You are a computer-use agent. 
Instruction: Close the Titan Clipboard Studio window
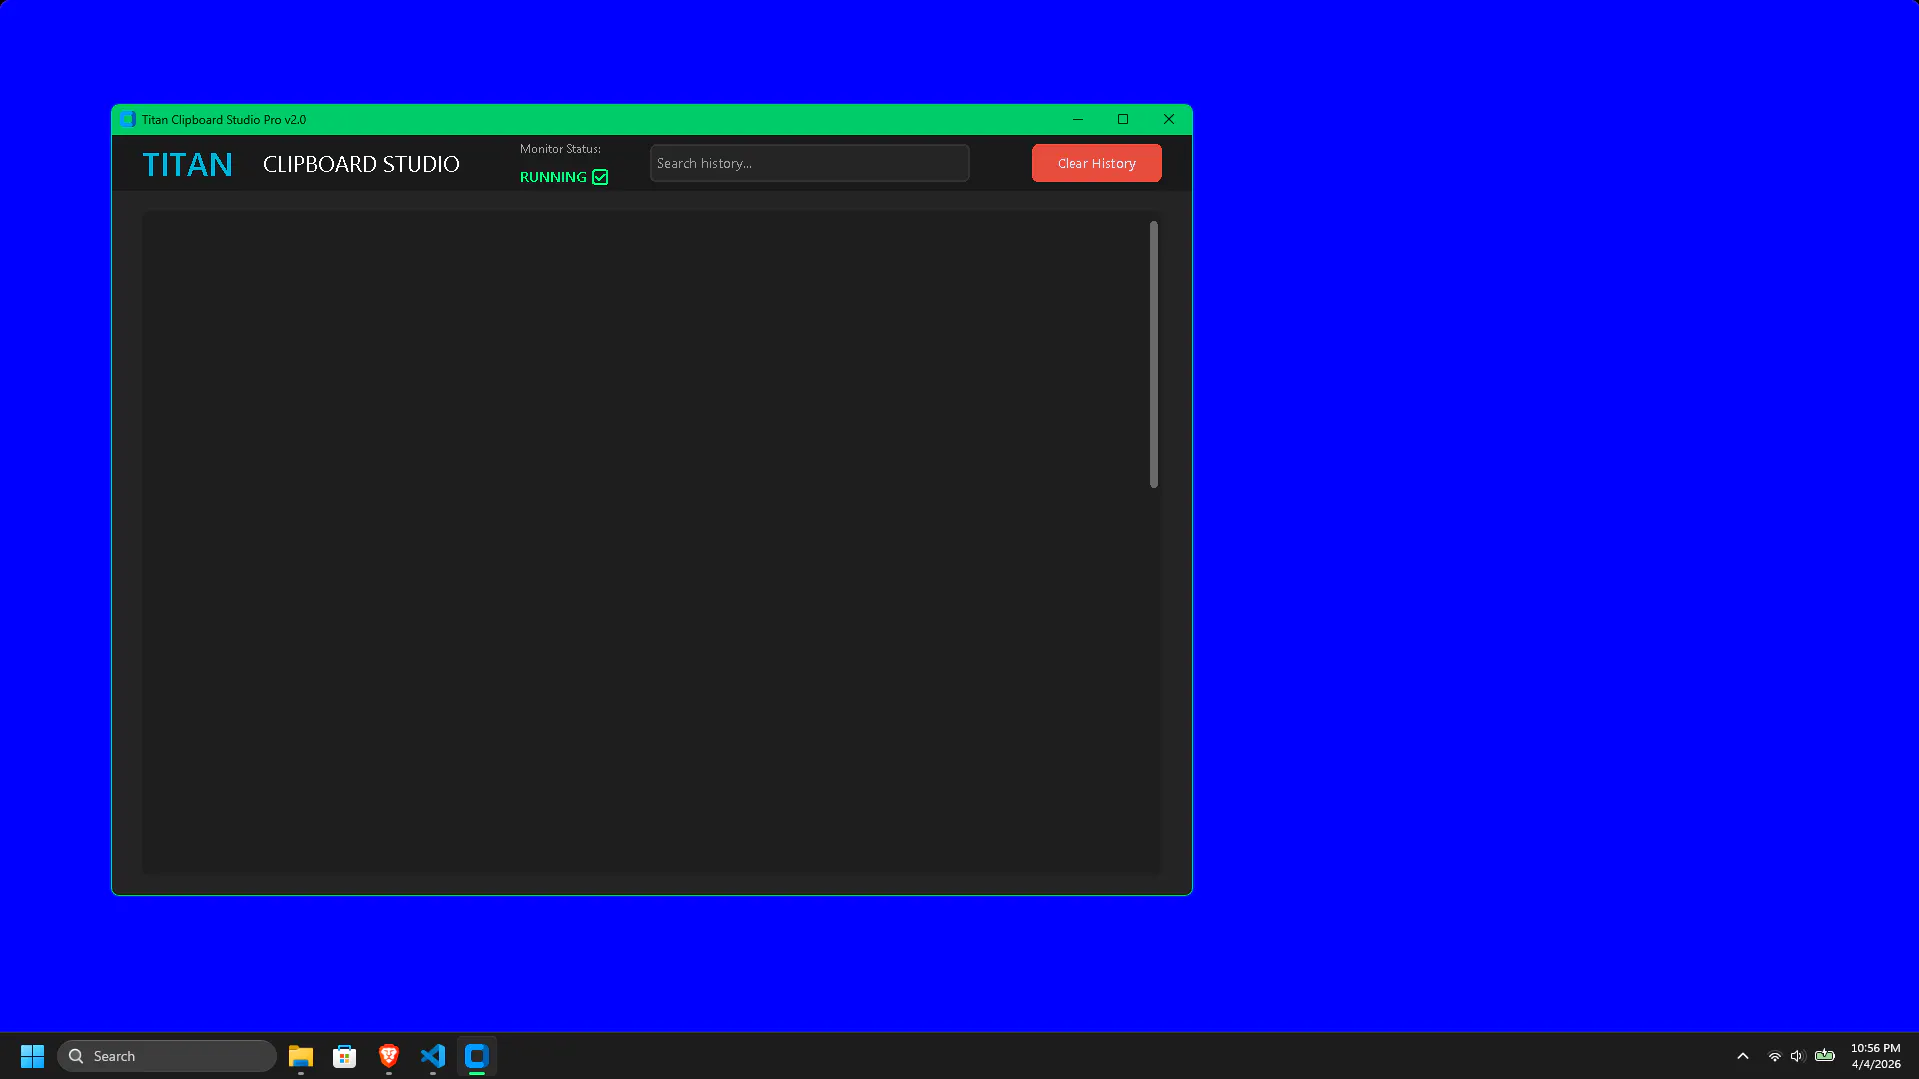(x=1169, y=119)
